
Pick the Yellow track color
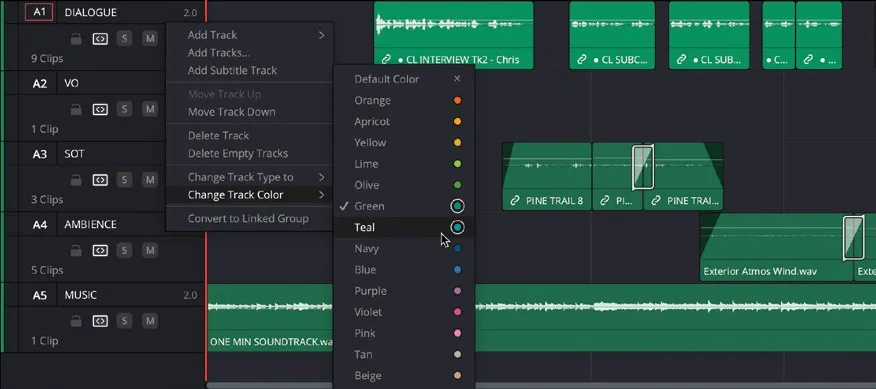pos(404,143)
